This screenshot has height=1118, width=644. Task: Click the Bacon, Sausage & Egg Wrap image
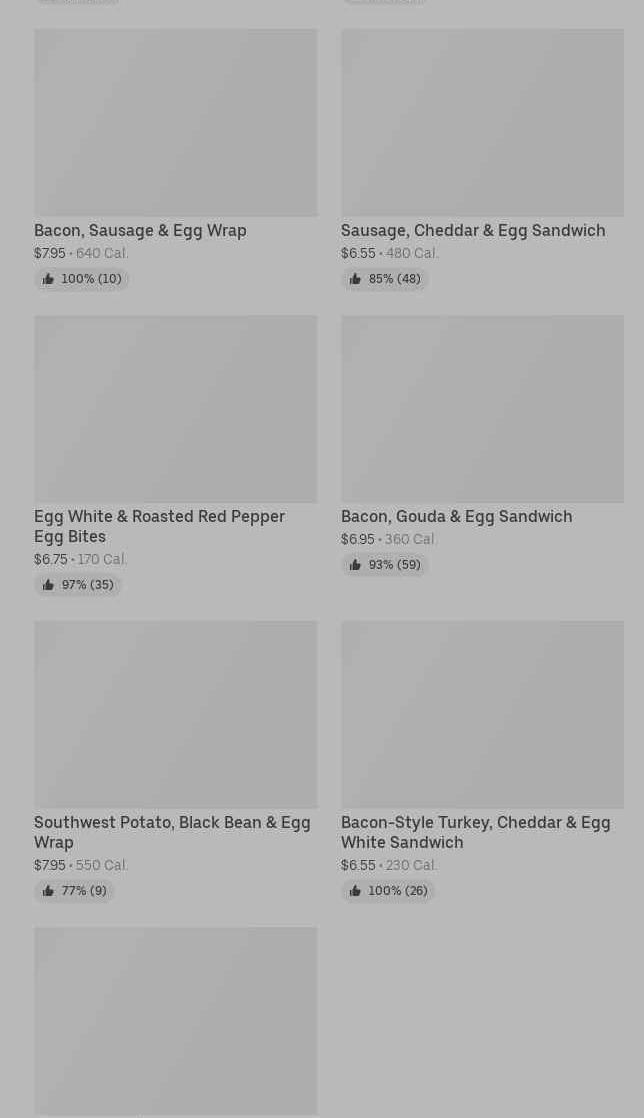[175, 122]
